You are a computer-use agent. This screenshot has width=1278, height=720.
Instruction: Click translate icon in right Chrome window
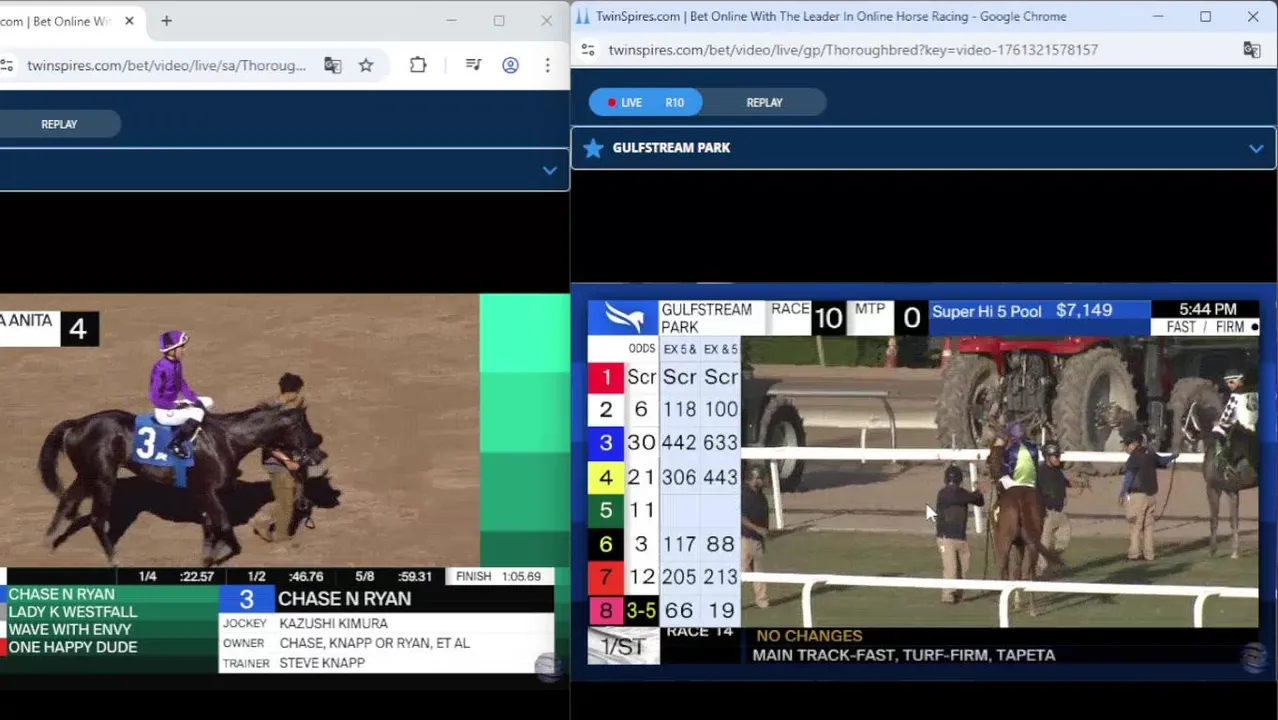1251,50
